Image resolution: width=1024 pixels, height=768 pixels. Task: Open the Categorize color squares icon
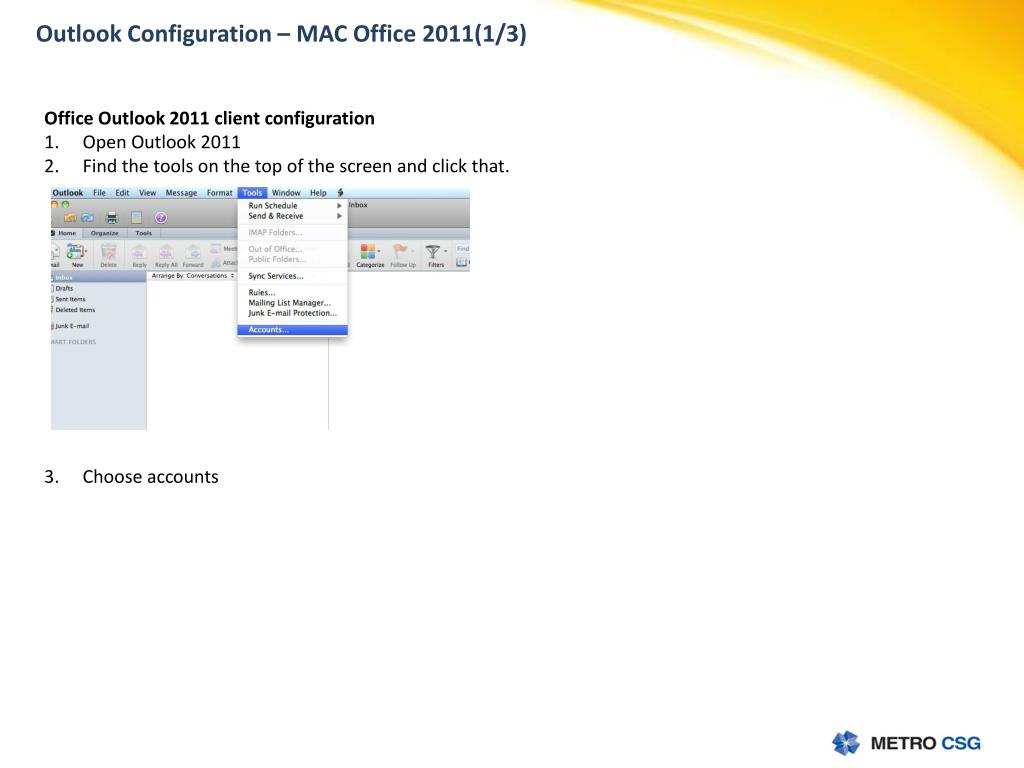(x=368, y=251)
